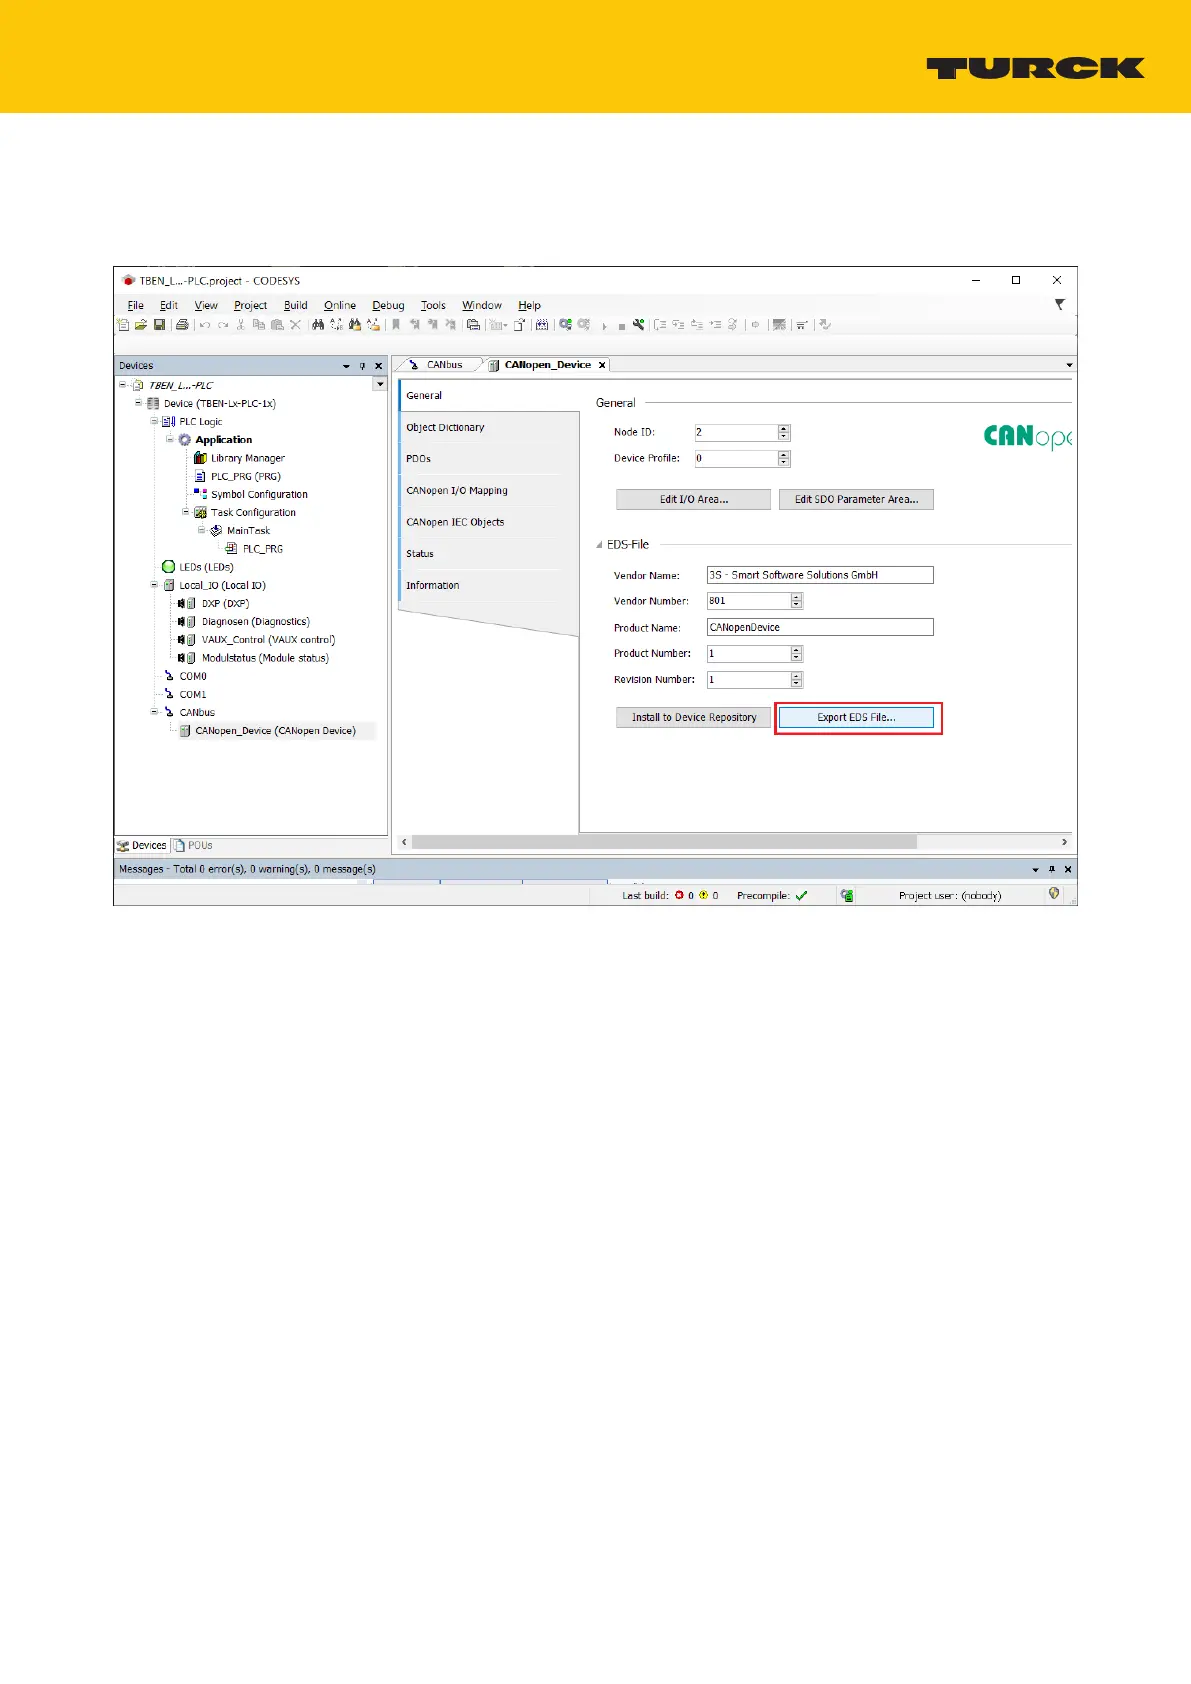Click the green LEDs circle icon

[168, 567]
